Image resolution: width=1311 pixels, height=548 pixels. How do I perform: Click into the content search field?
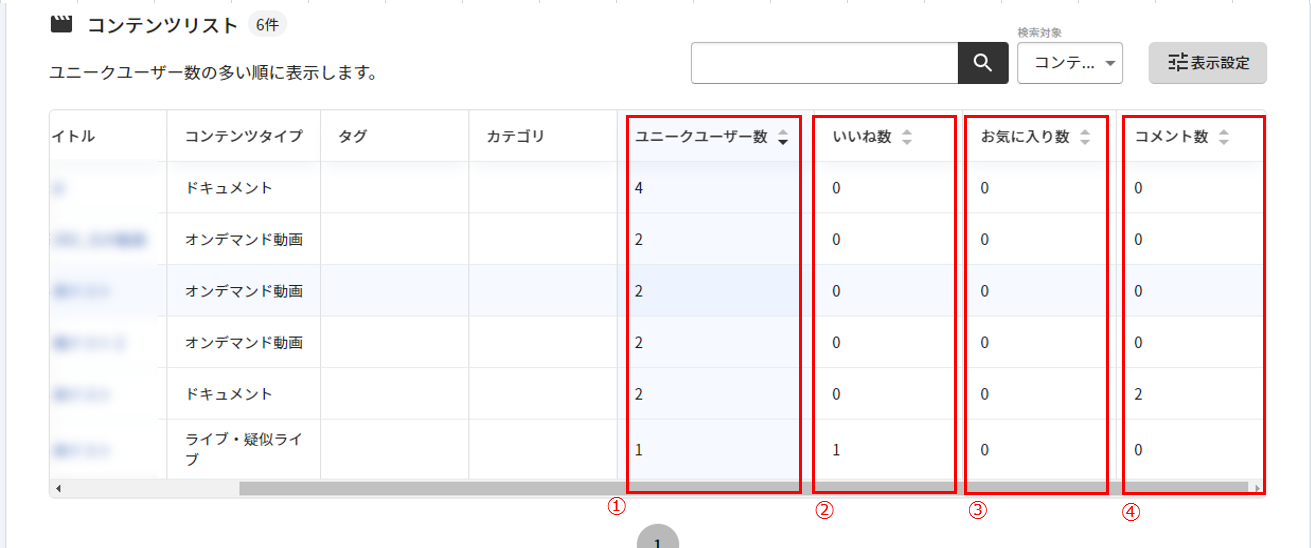[x=824, y=63]
